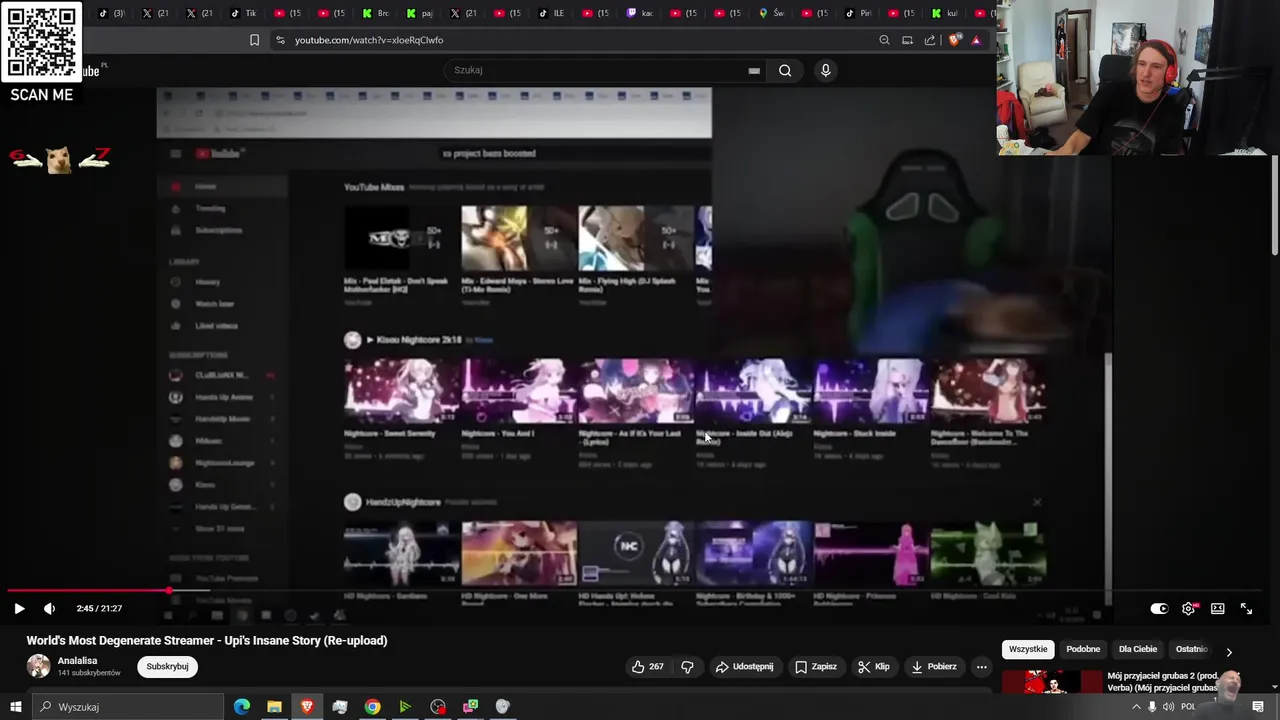Switch to the TikTok "Piri" tab

point(860,13)
